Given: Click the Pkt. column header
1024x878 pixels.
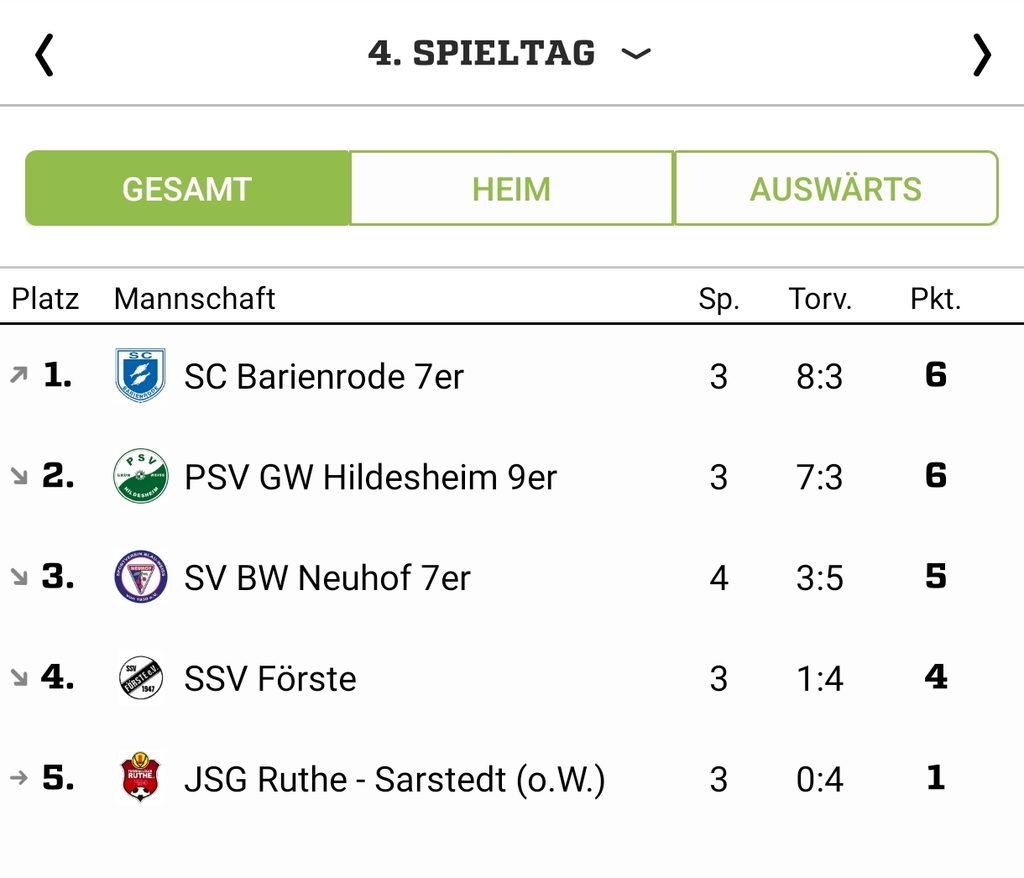Looking at the screenshot, I should pyautogui.click(x=936, y=299).
